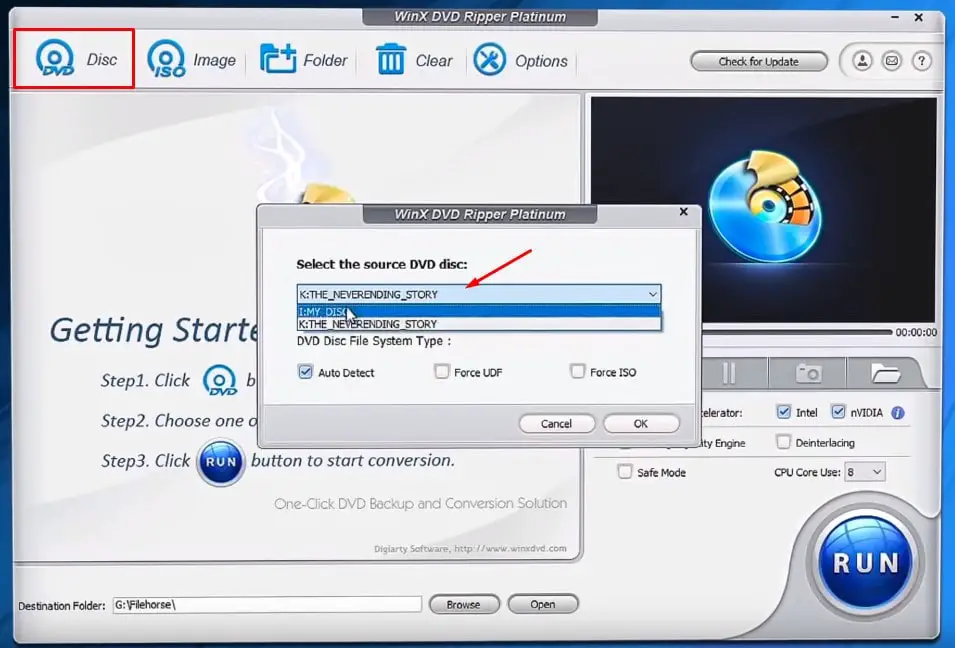
Task: Click the large blue RUN button
Action: click(865, 562)
